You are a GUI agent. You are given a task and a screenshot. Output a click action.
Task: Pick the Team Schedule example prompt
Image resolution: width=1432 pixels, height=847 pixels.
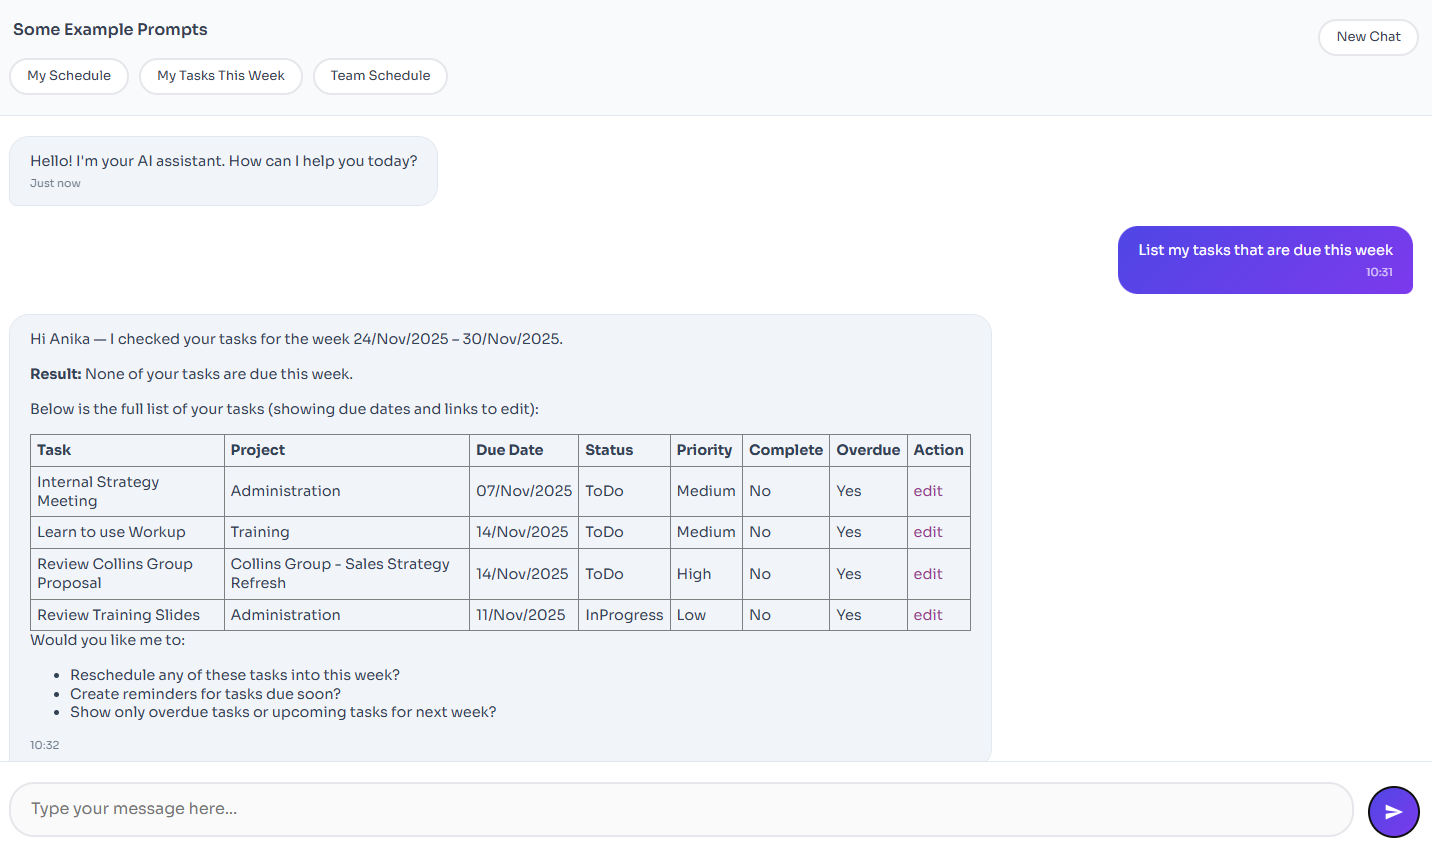(x=380, y=76)
